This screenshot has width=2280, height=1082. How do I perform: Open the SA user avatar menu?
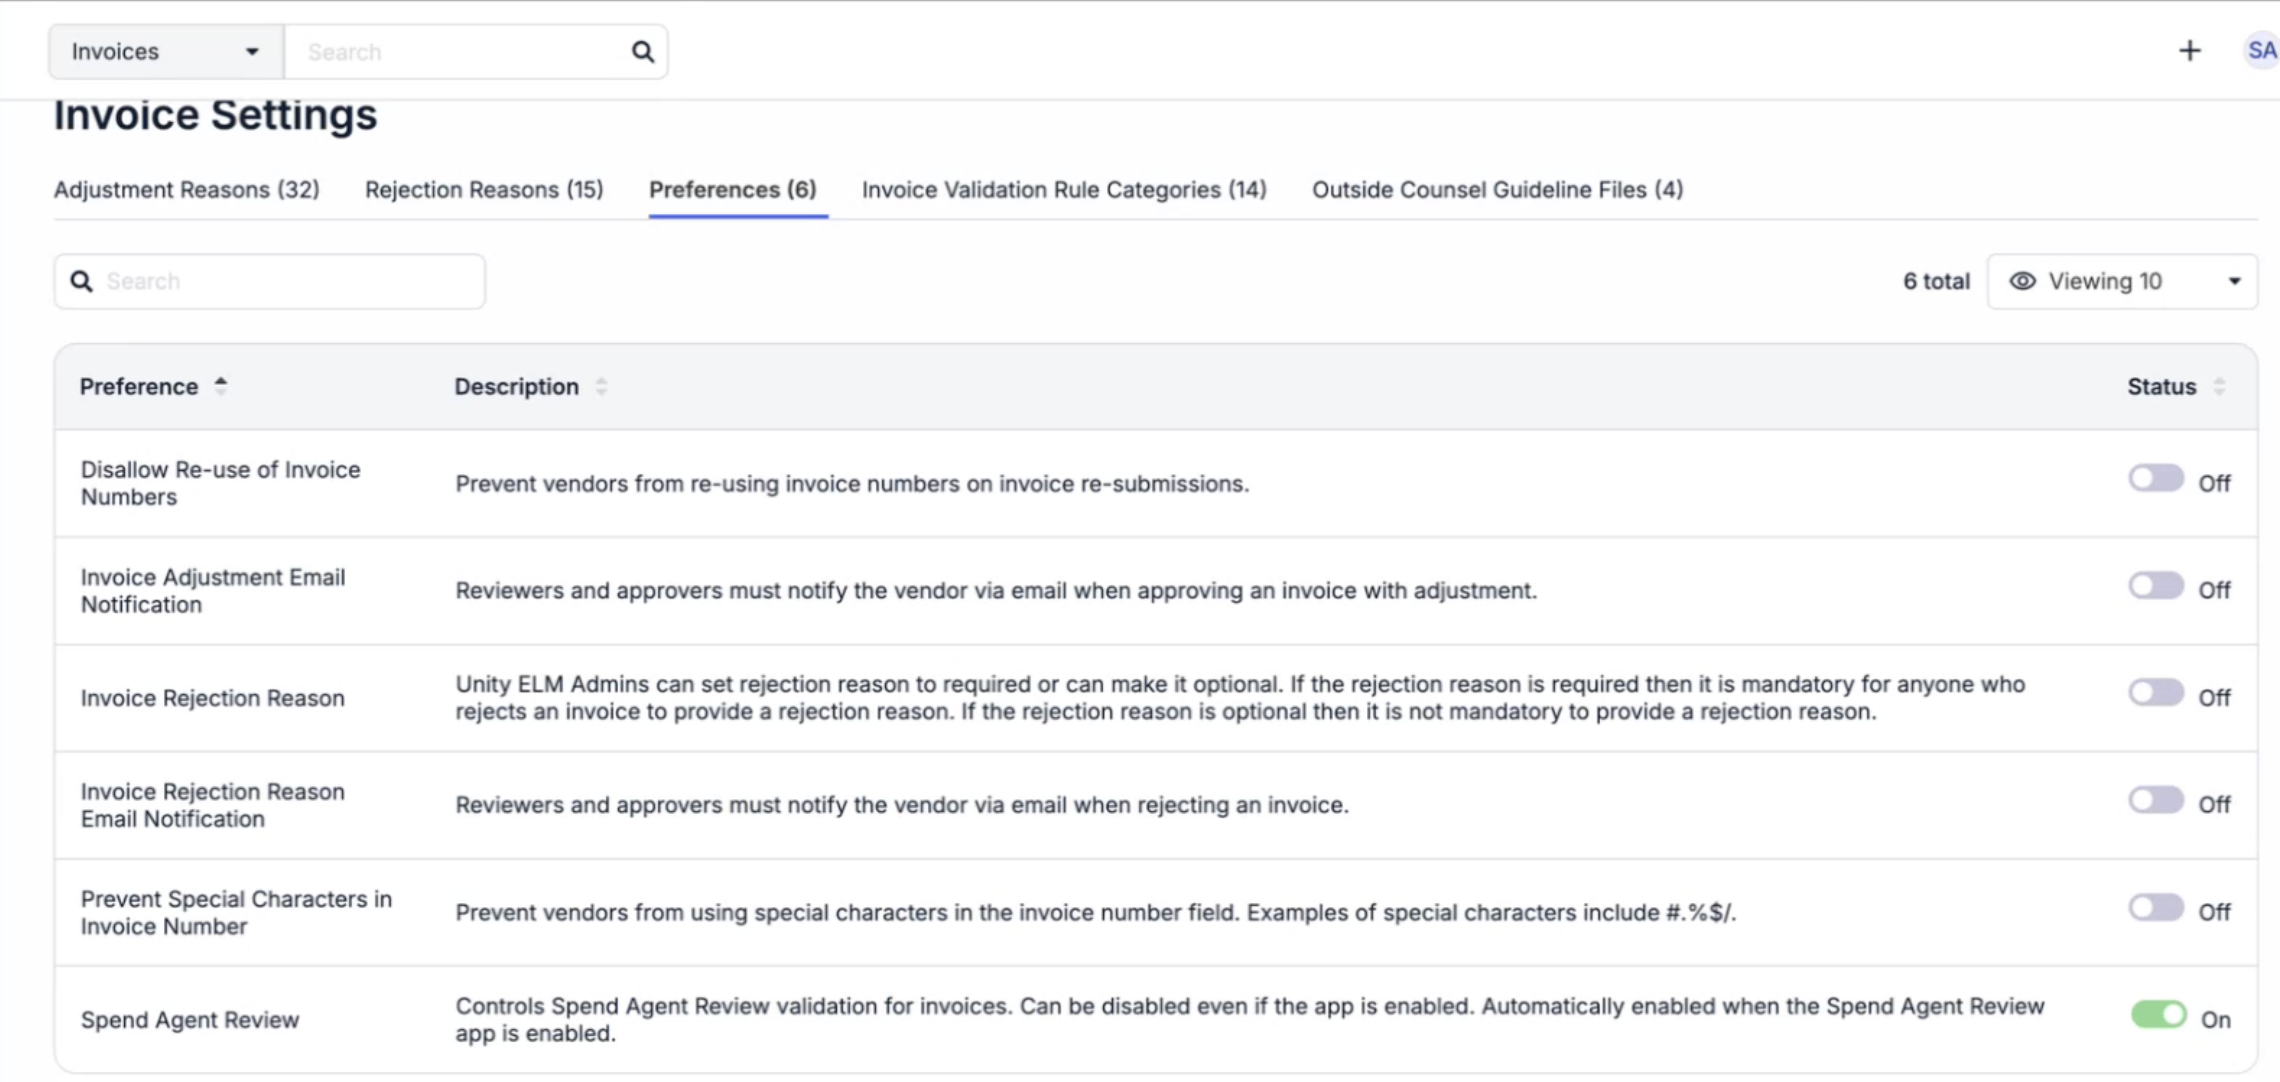[2261, 51]
